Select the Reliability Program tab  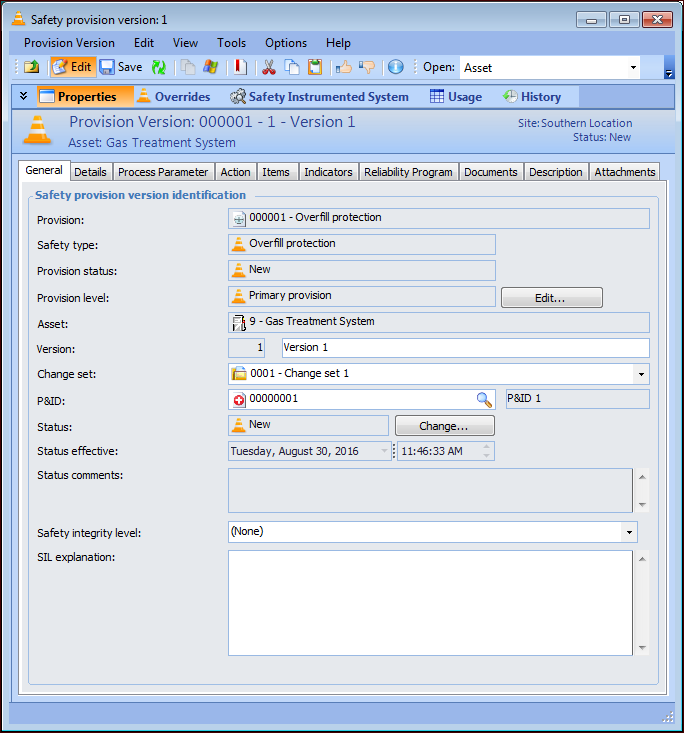tap(408, 172)
